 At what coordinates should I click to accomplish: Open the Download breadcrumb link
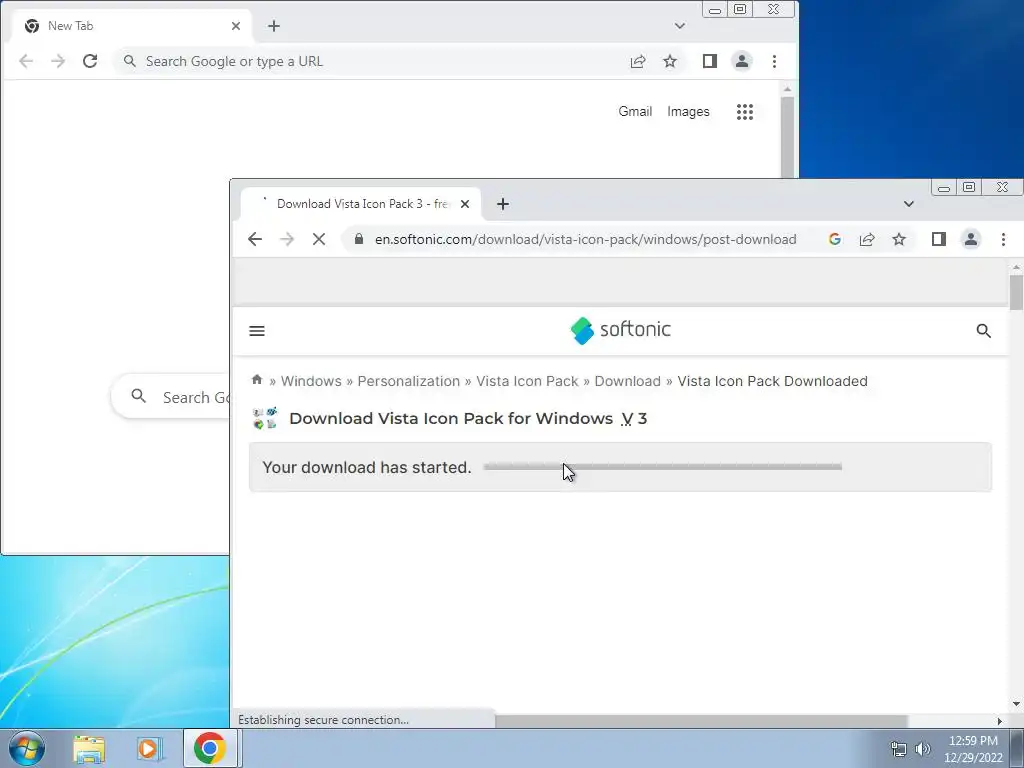click(x=627, y=381)
